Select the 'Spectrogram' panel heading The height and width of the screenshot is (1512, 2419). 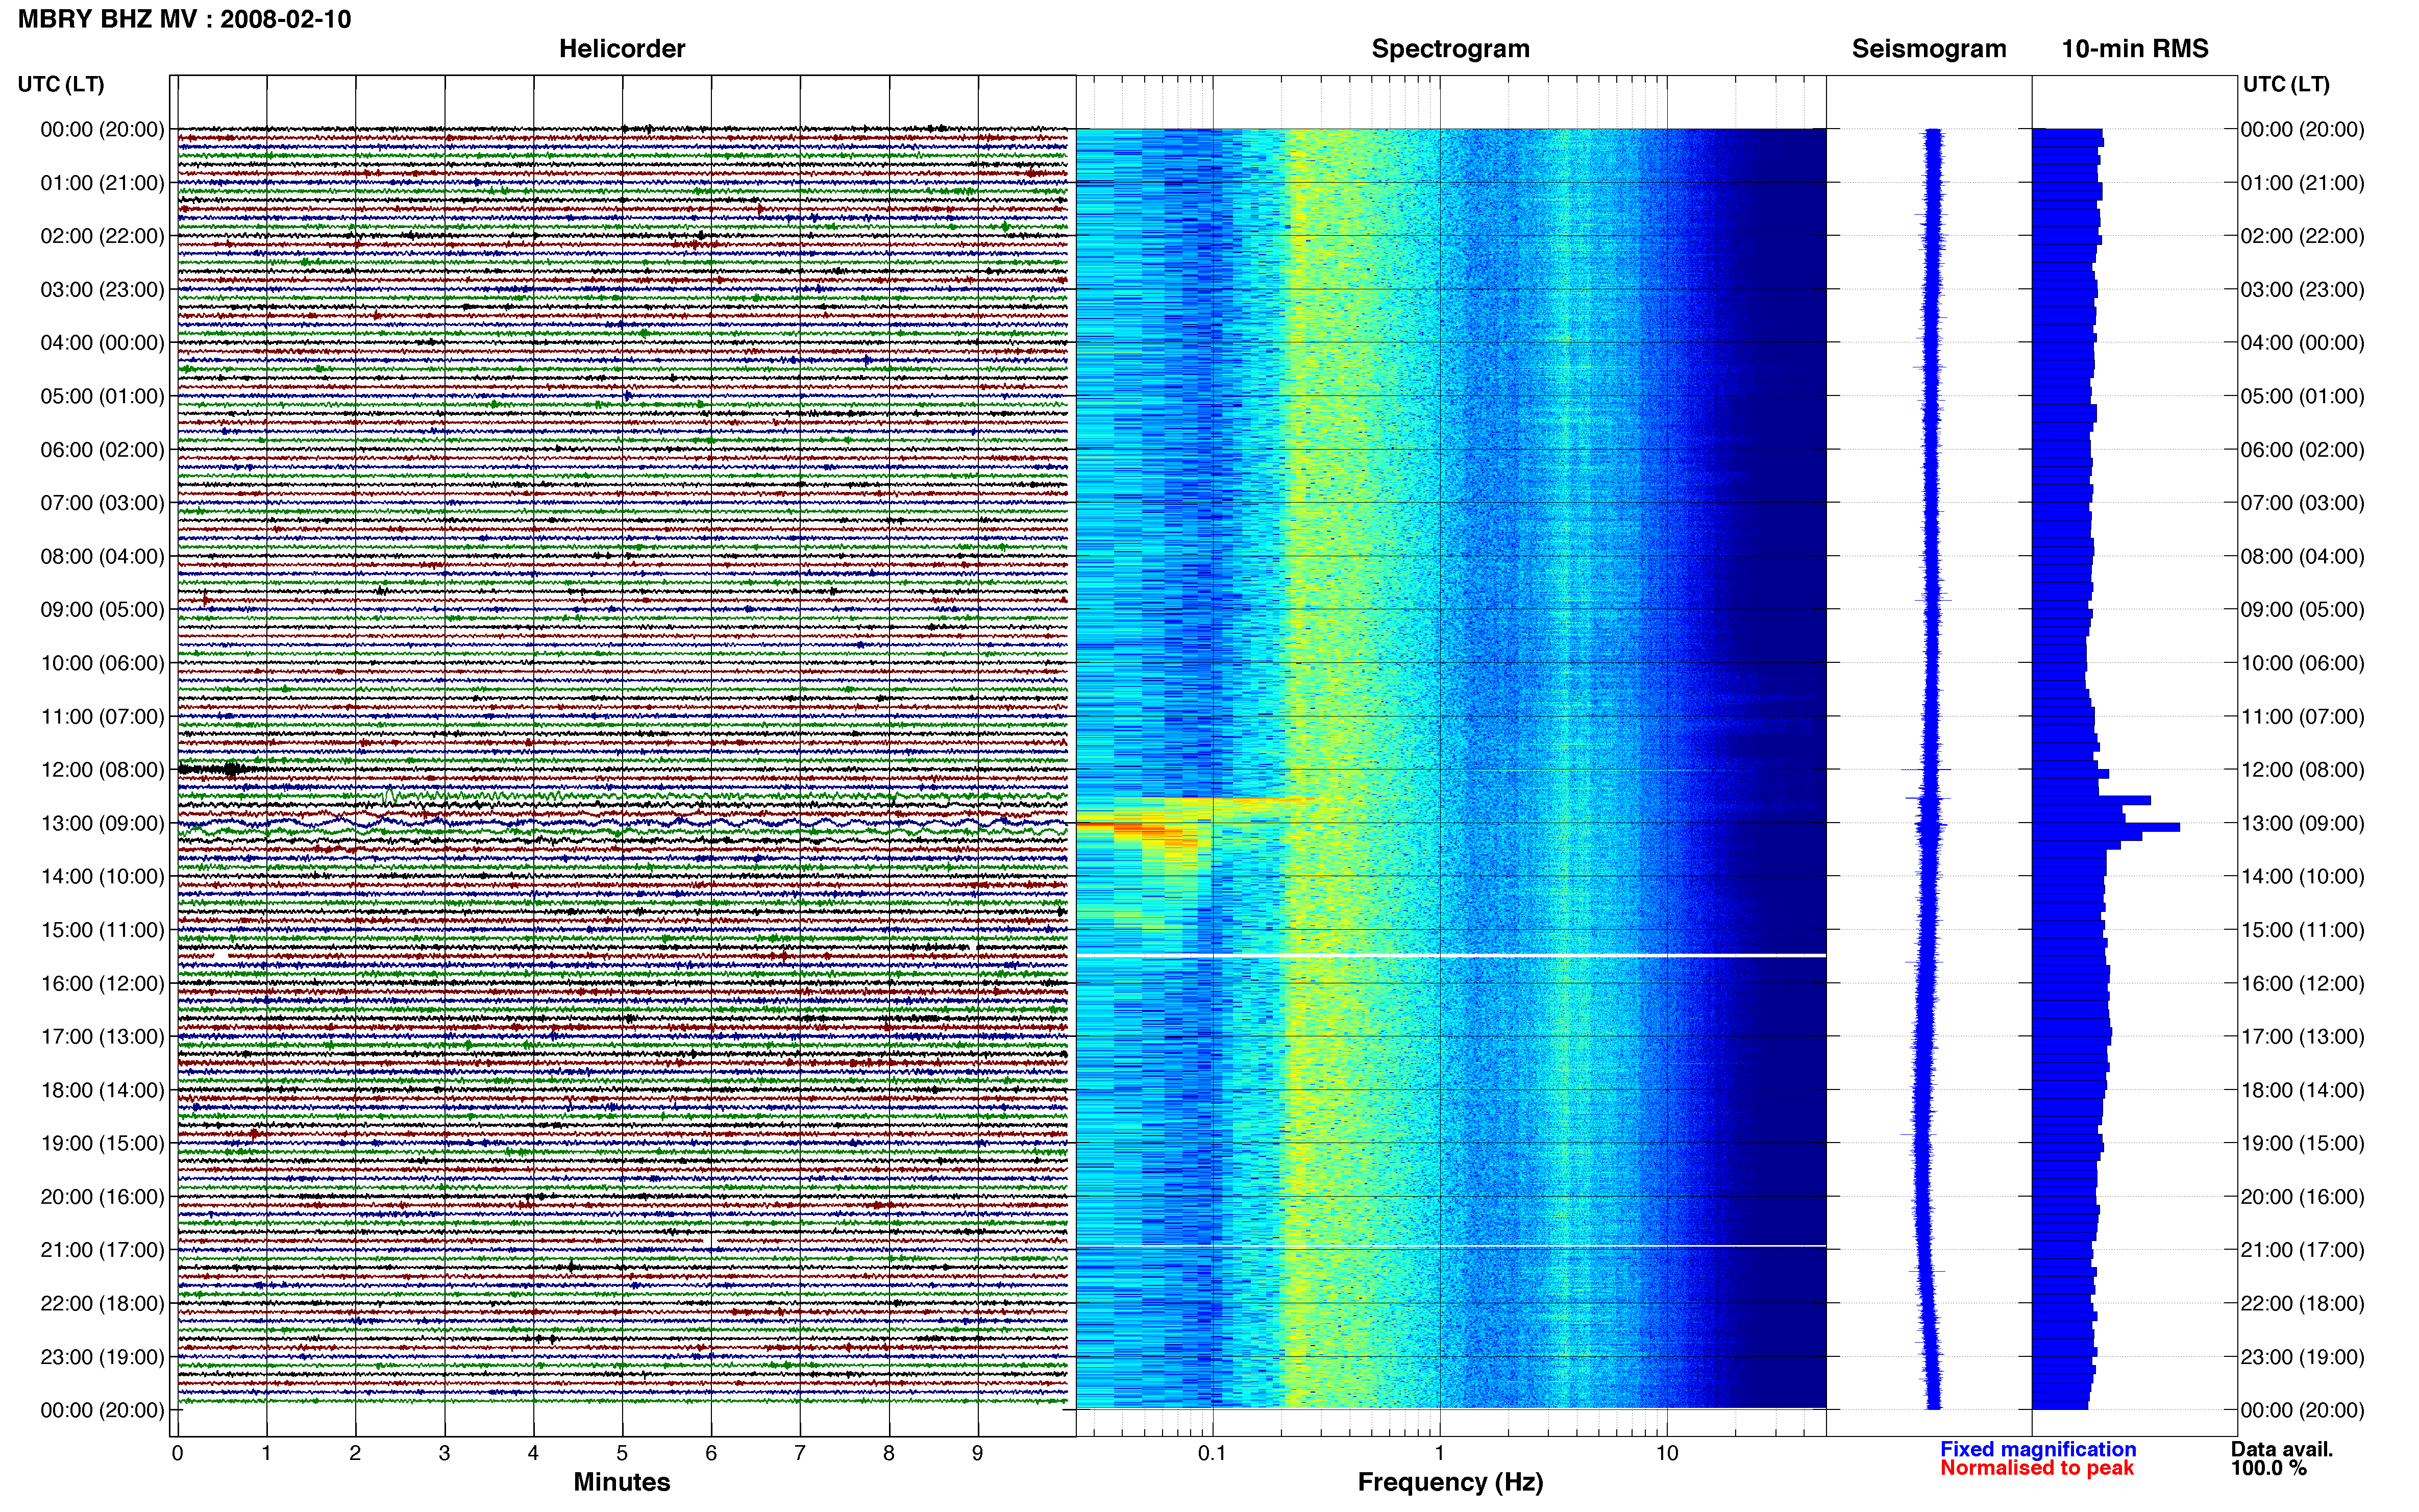[x=1450, y=49]
